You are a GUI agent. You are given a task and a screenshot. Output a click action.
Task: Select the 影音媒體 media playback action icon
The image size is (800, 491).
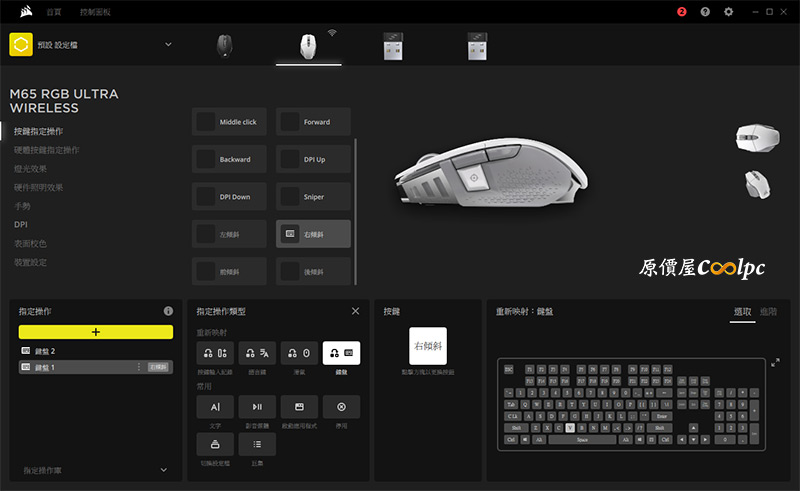[257, 407]
